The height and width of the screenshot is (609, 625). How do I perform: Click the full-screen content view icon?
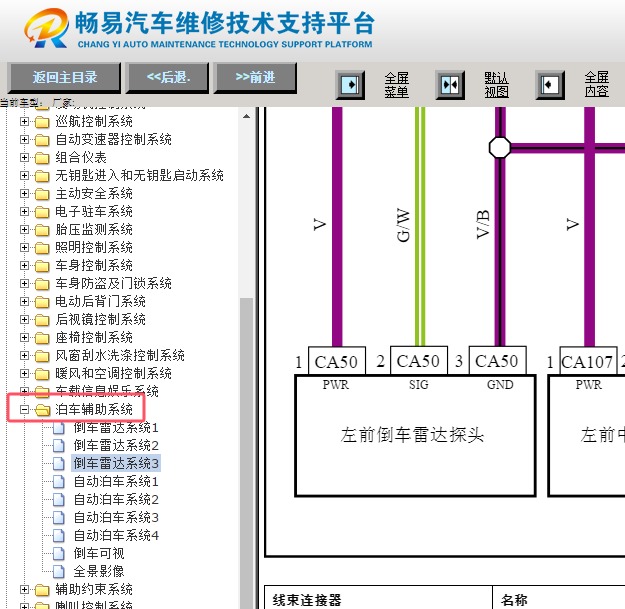[550, 85]
